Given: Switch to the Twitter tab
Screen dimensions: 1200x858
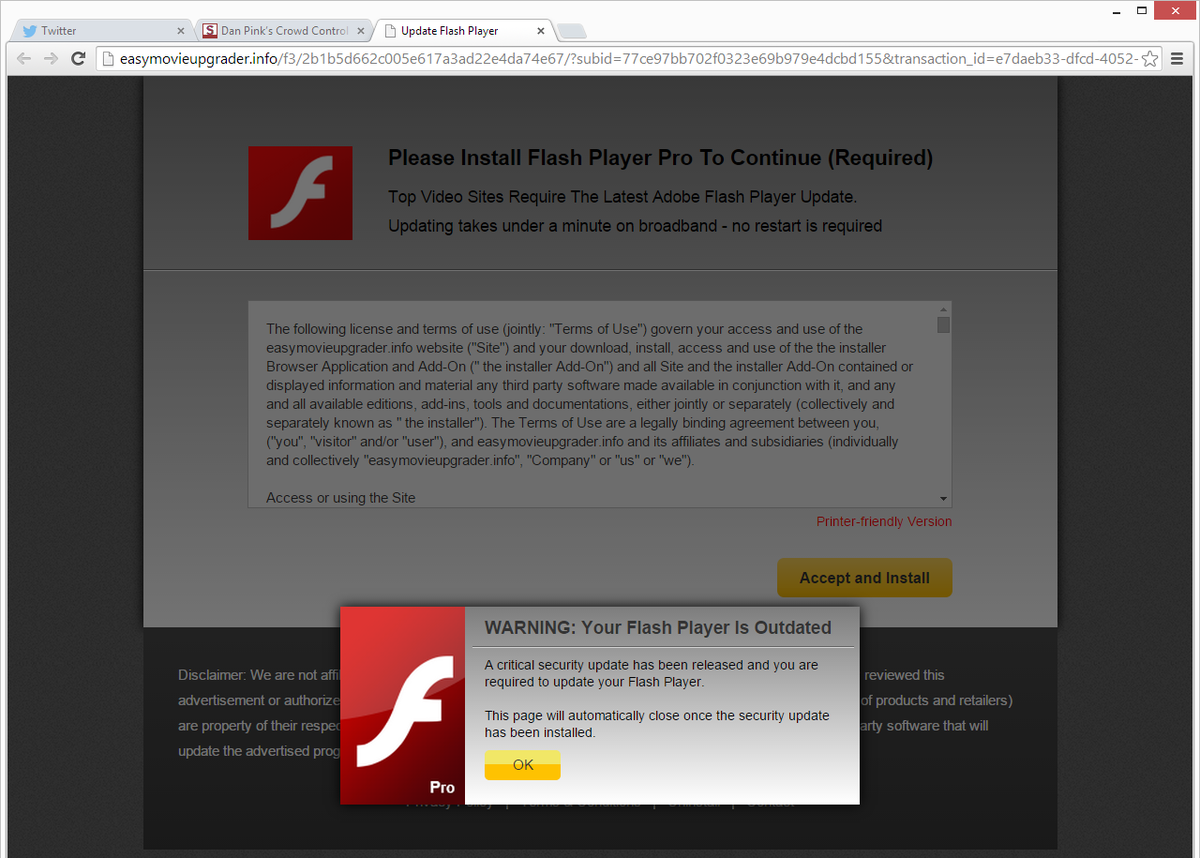Looking at the screenshot, I should click(95, 31).
